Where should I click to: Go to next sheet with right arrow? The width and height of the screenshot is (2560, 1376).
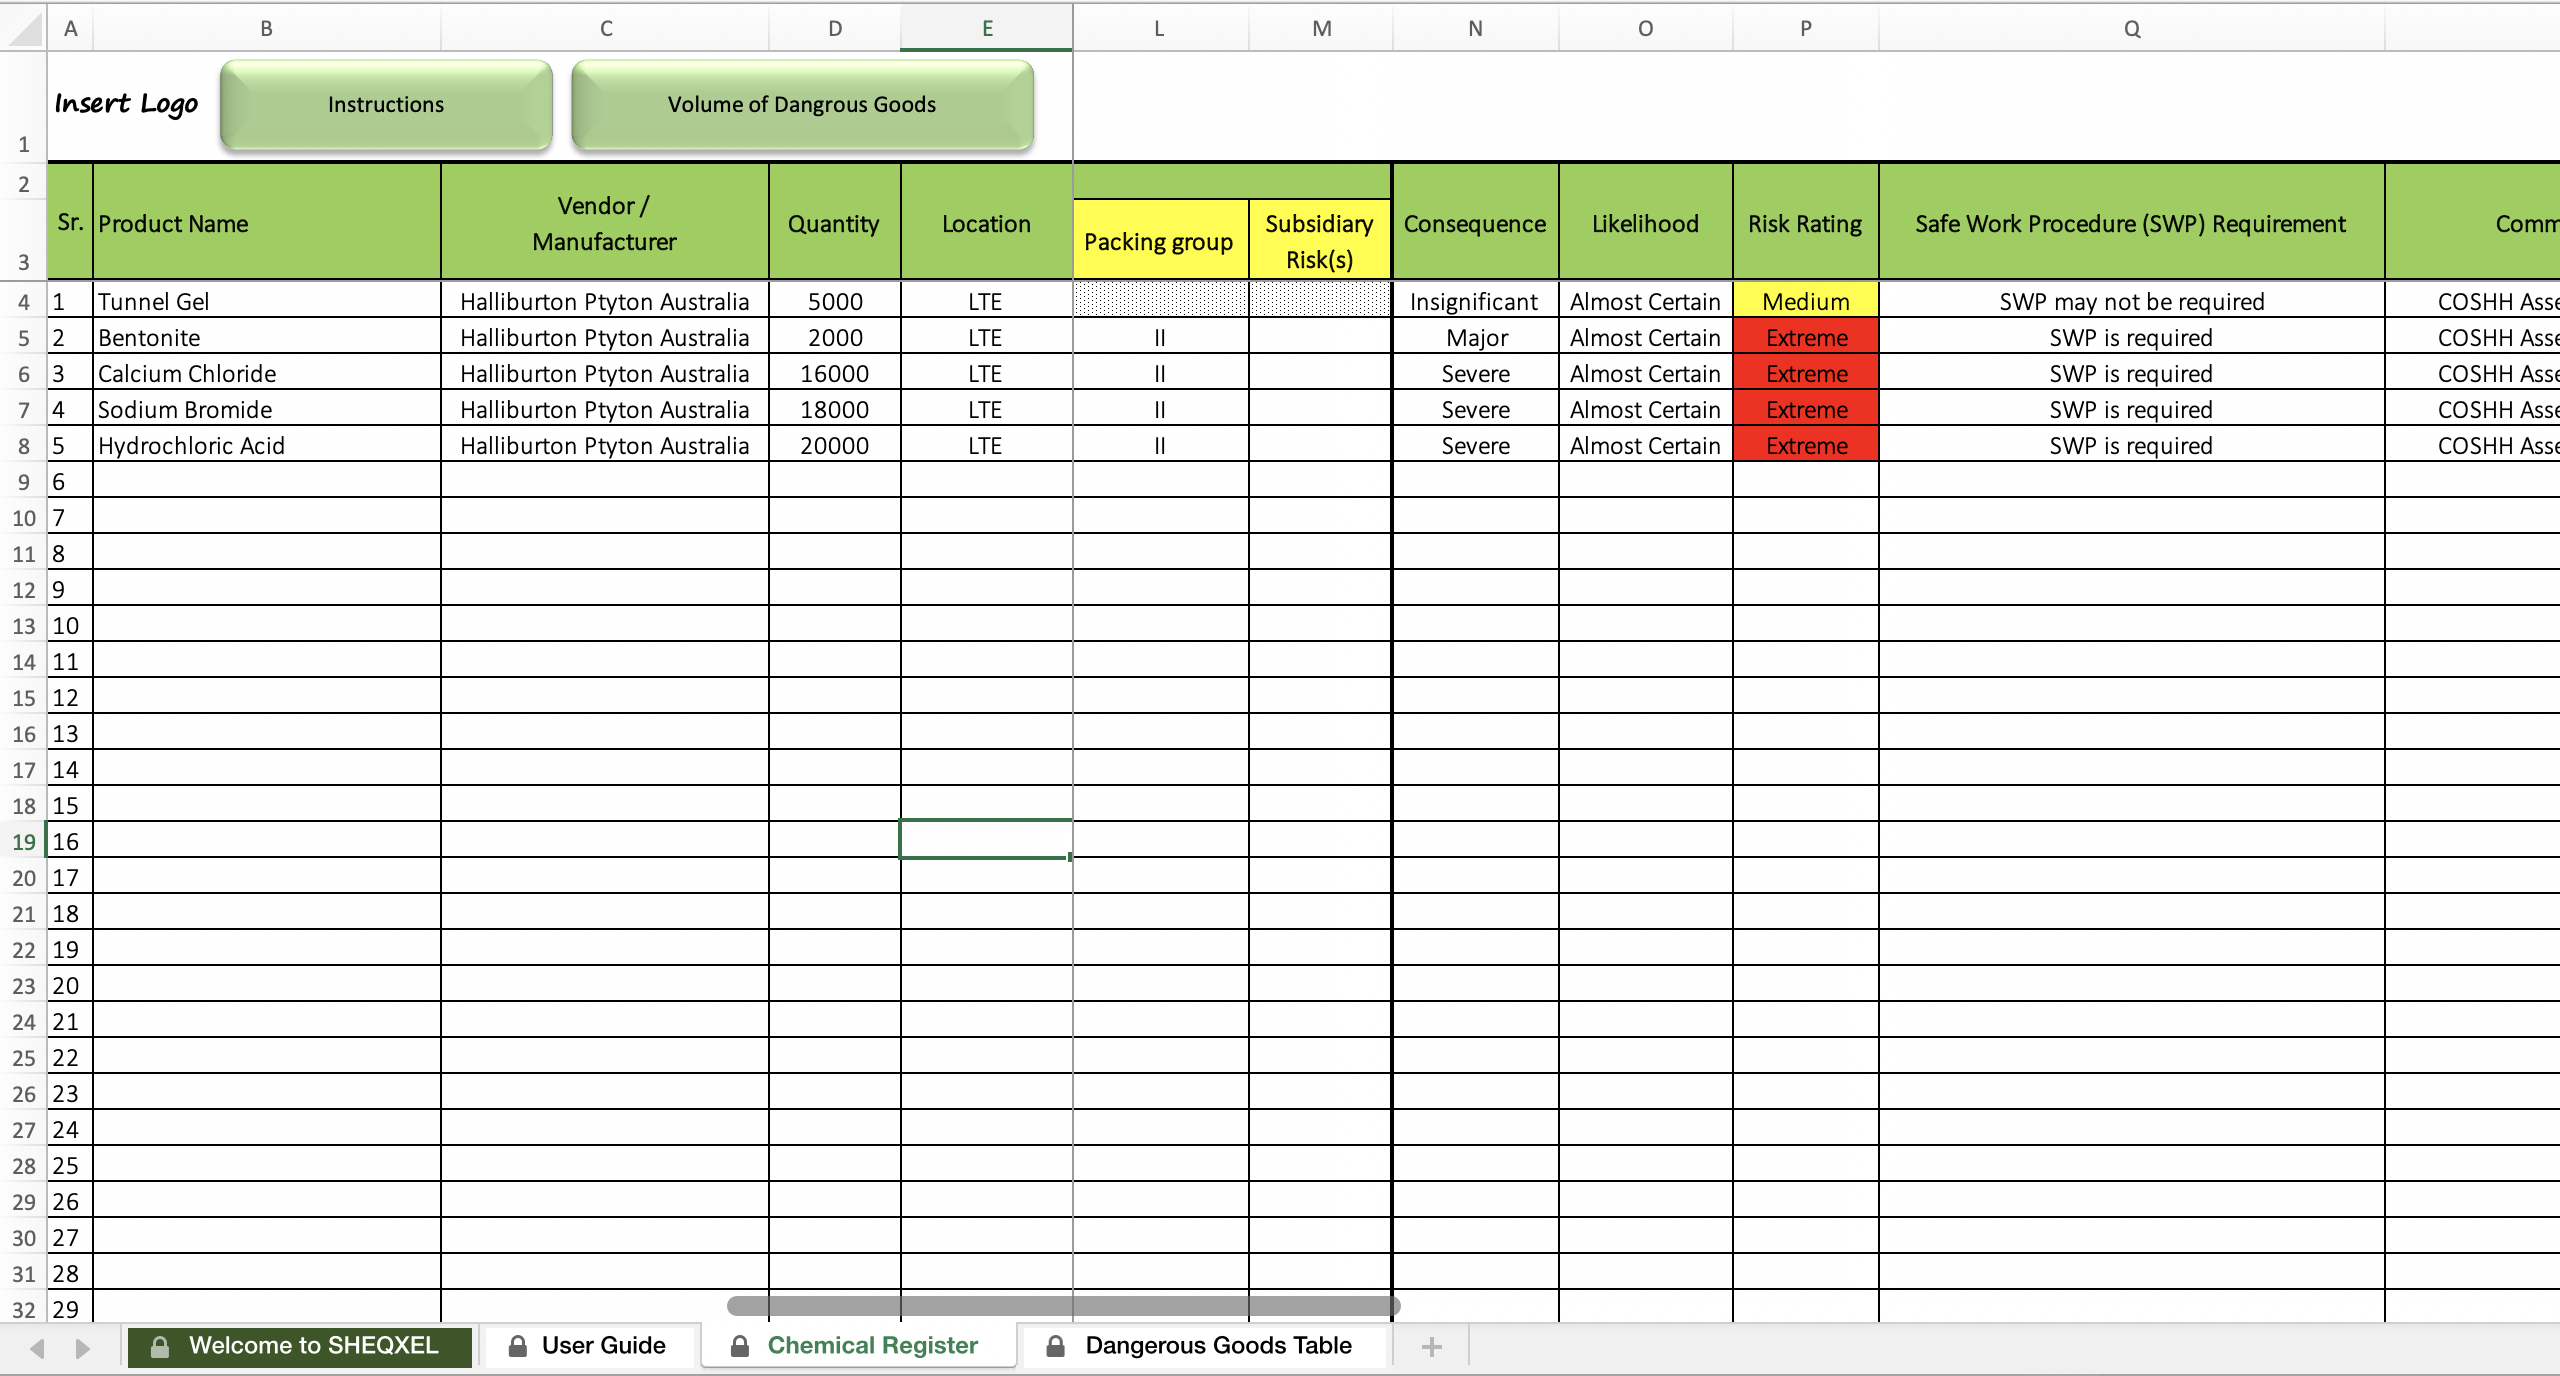coord(83,1348)
